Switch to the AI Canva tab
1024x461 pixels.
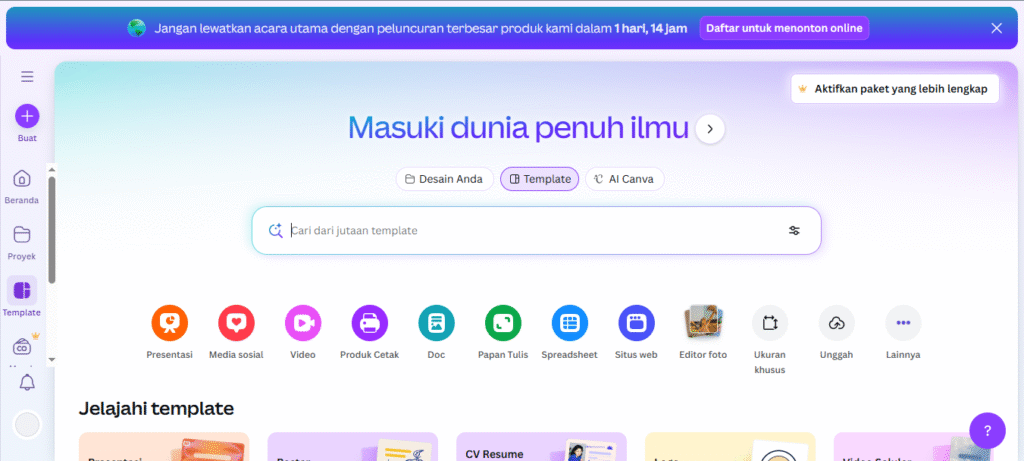tap(624, 179)
